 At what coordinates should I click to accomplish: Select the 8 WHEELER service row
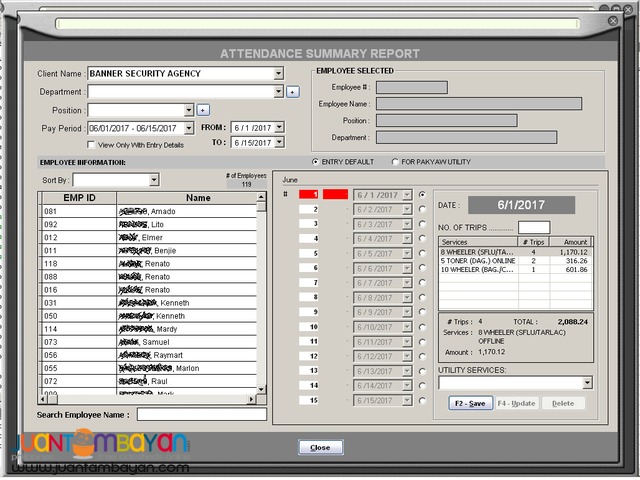[516, 252]
